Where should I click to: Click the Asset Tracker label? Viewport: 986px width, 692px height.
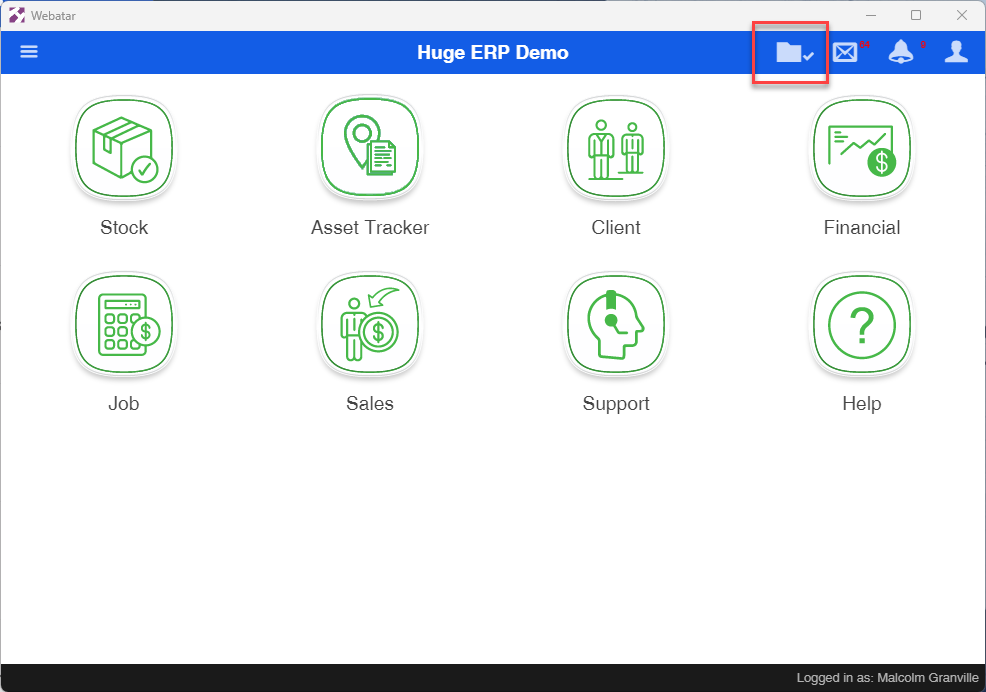pos(370,228)
